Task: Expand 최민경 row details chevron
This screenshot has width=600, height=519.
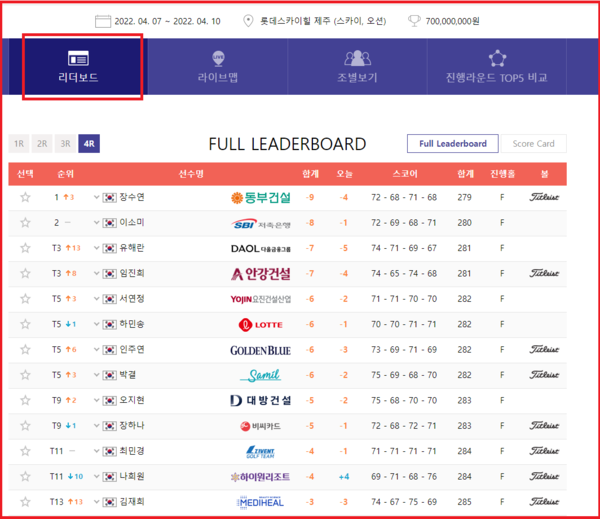Action: [x=96, y=451]
